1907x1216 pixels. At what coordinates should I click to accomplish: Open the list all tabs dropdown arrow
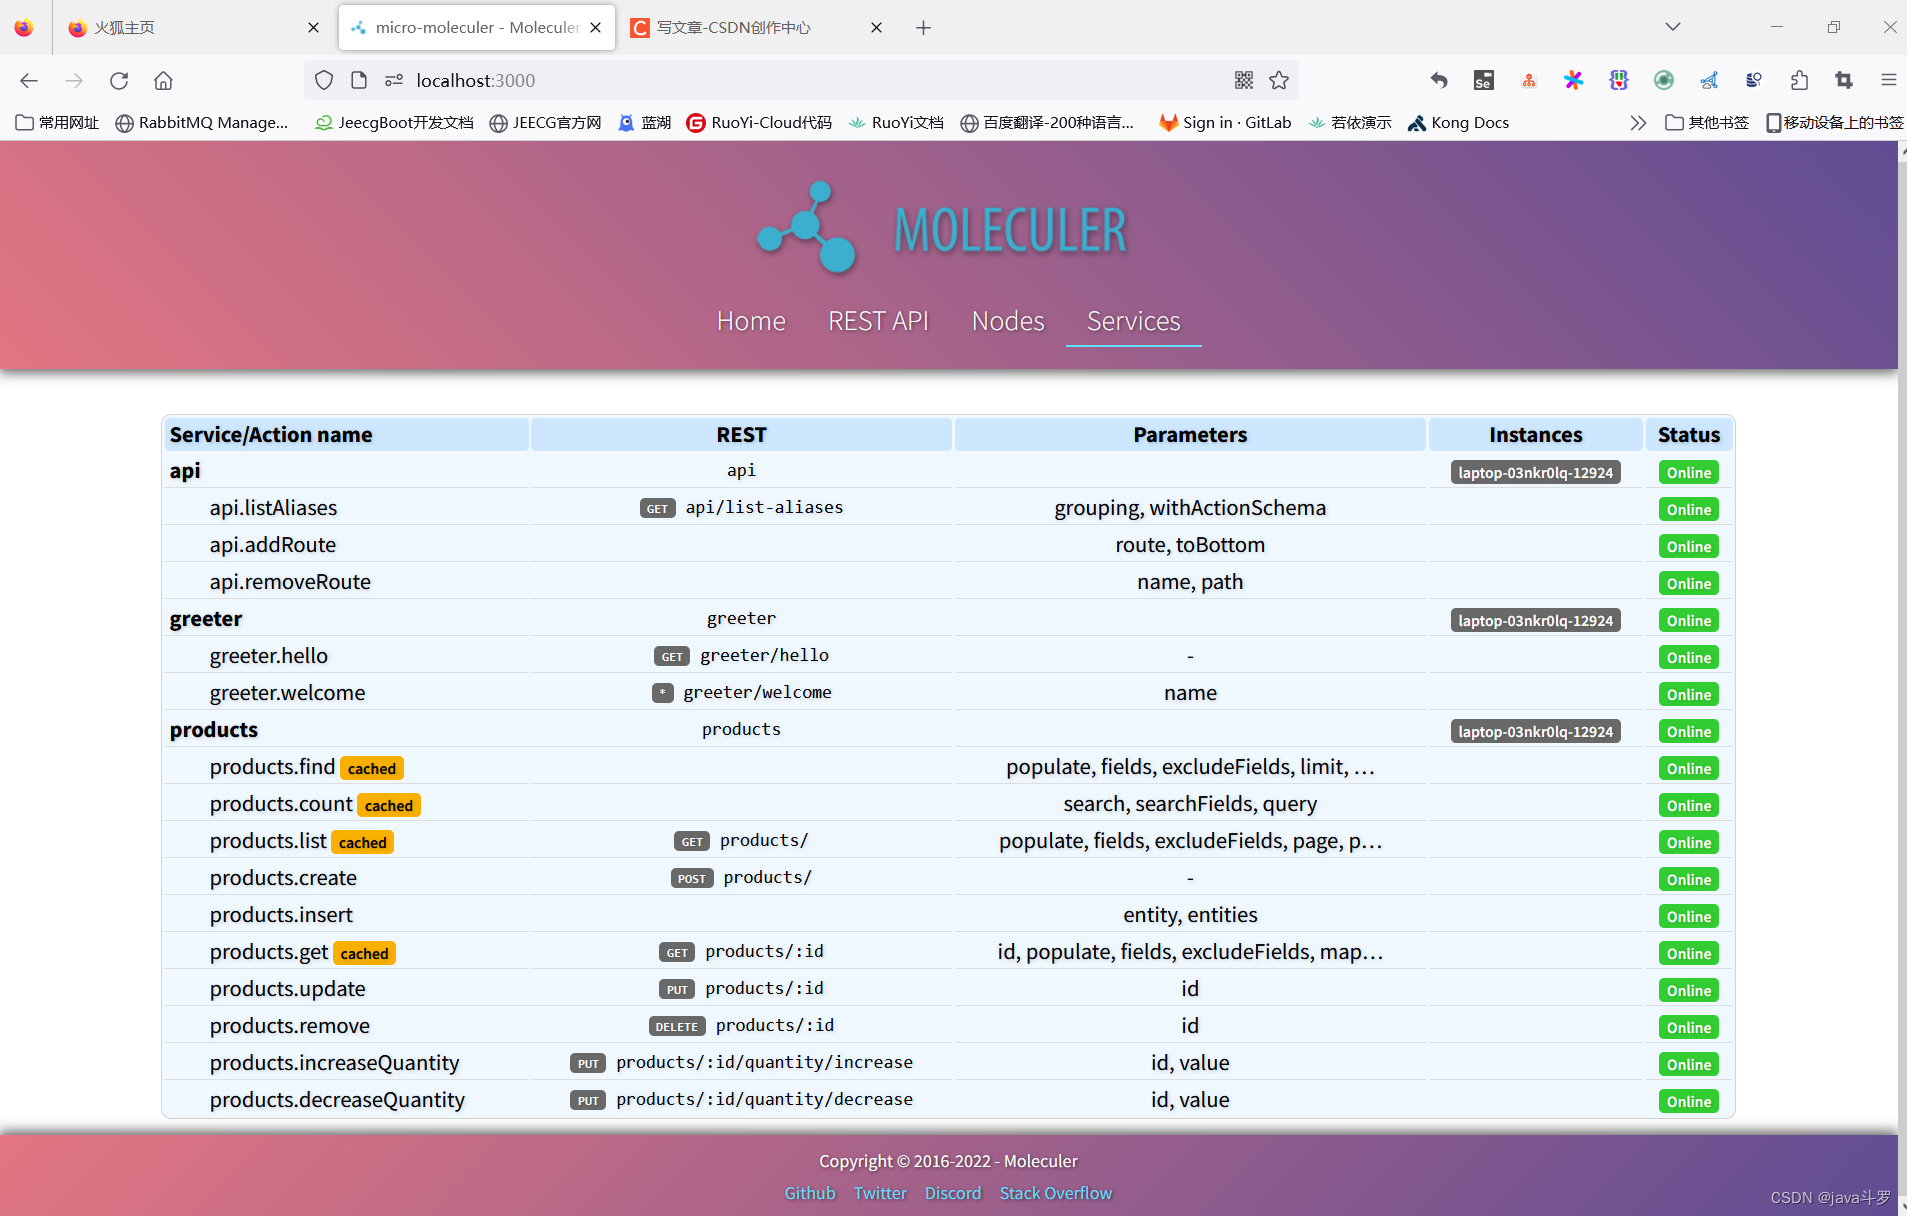[x=1673, y=27]
